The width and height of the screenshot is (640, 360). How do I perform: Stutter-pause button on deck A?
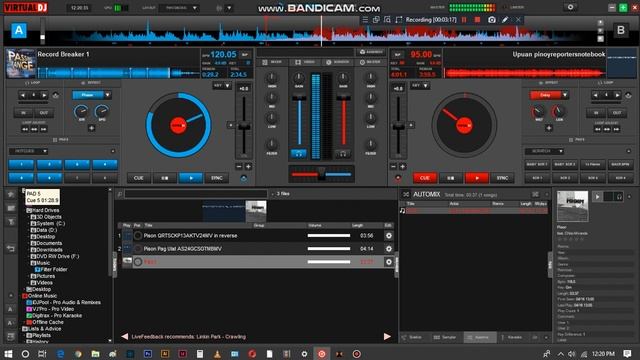[164, 178]
